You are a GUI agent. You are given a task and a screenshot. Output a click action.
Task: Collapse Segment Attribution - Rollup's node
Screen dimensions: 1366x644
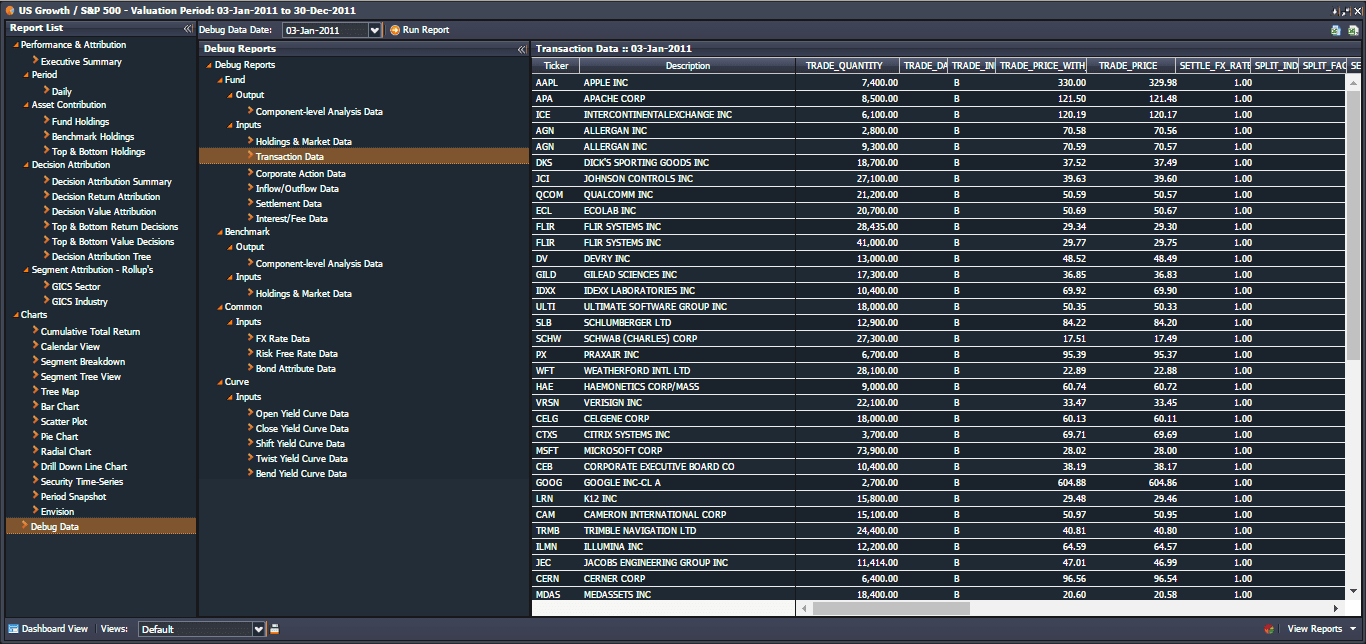(26, 270)
